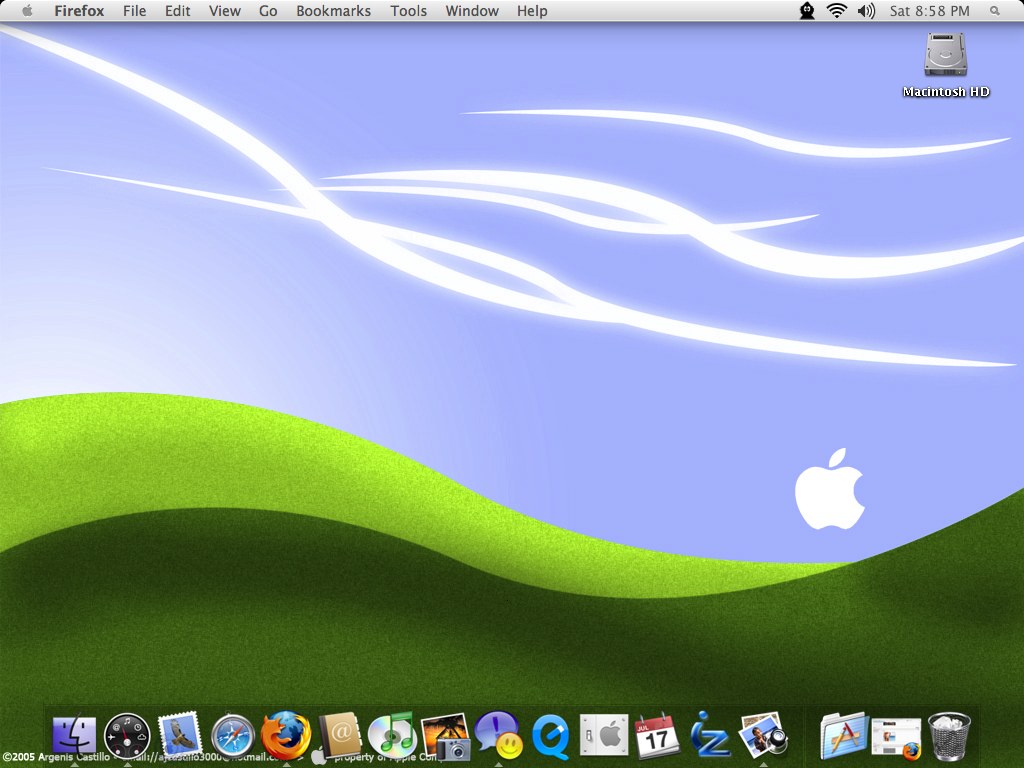Open the Bookmarks menu
The height and width of the screenshot is (768, 1024).
pyautogui.click(x=333, y=10)
